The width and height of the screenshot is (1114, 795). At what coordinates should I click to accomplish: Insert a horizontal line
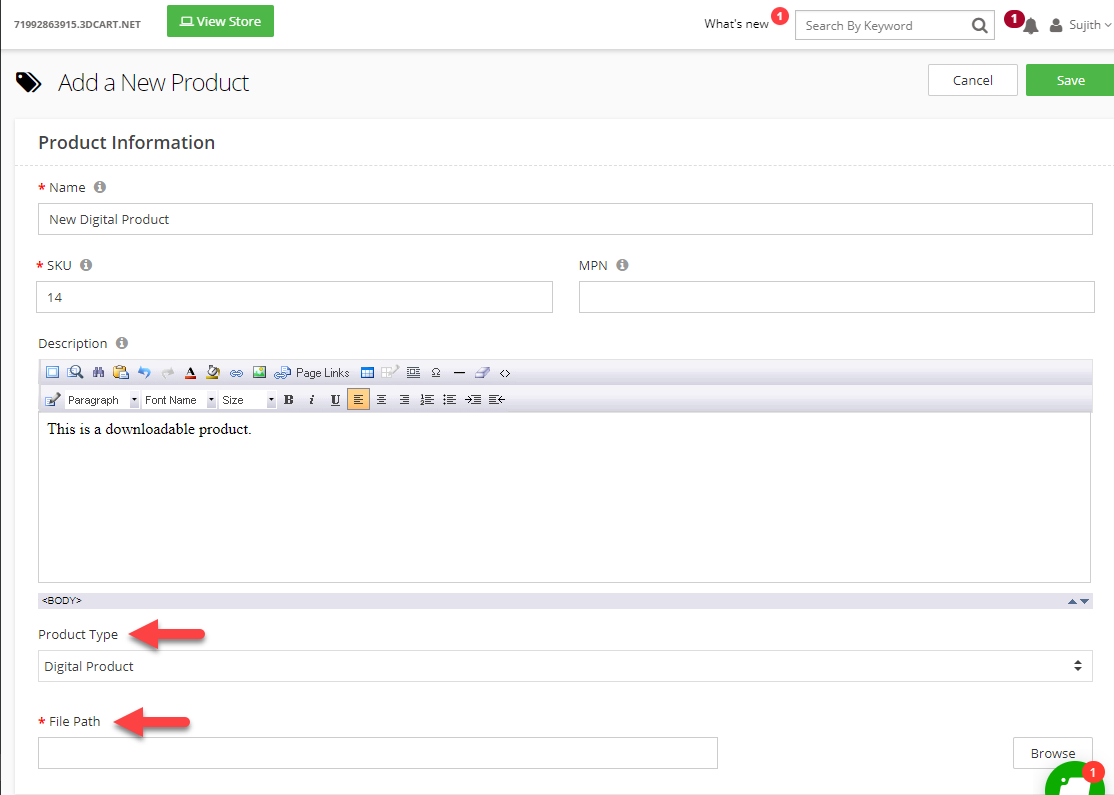tap(459, 373)
